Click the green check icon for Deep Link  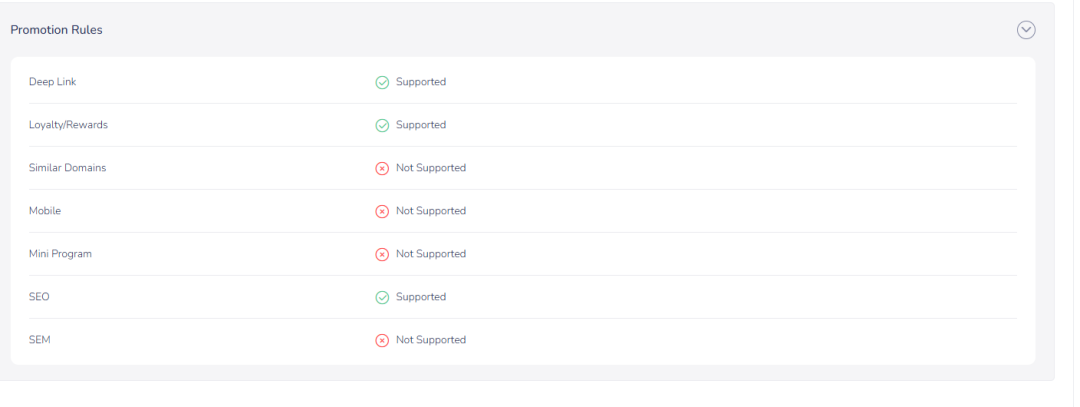coord(382,83)
